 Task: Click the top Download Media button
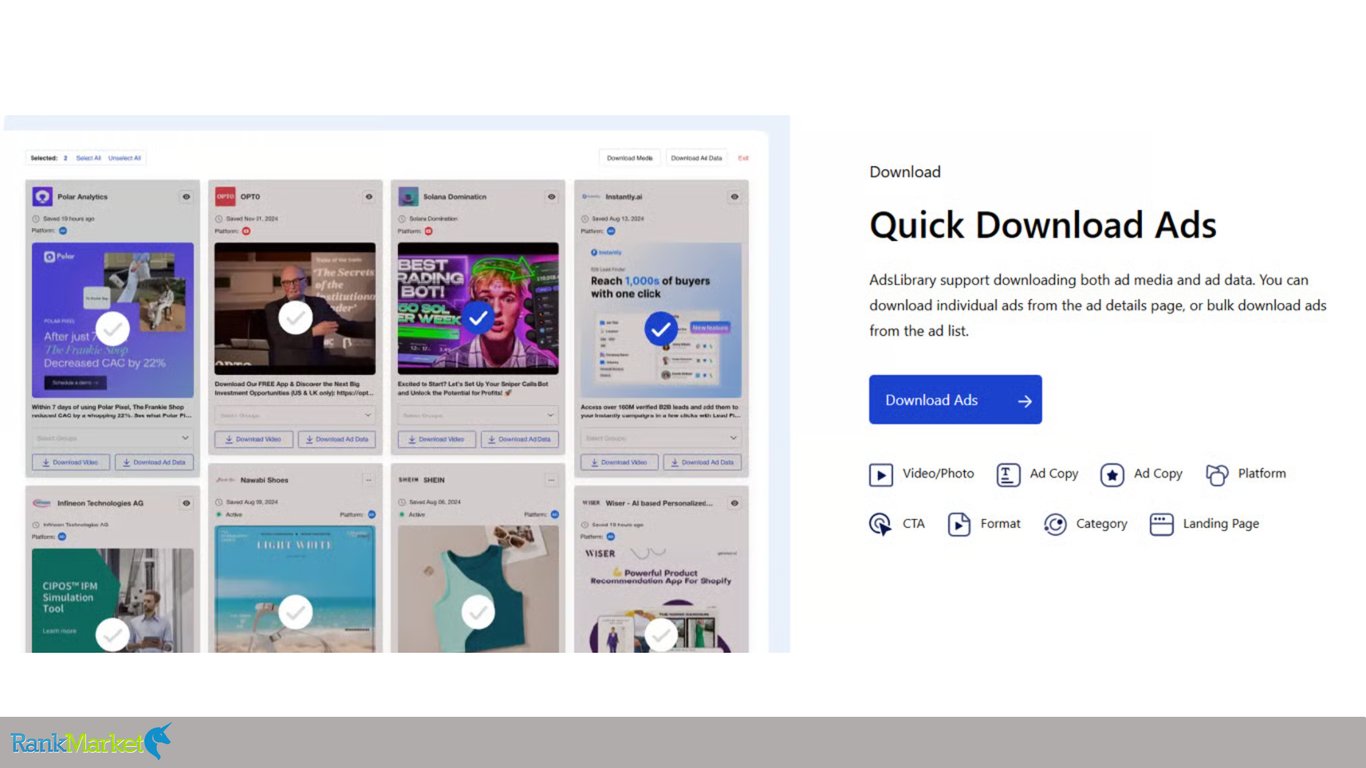click(630, 158)
